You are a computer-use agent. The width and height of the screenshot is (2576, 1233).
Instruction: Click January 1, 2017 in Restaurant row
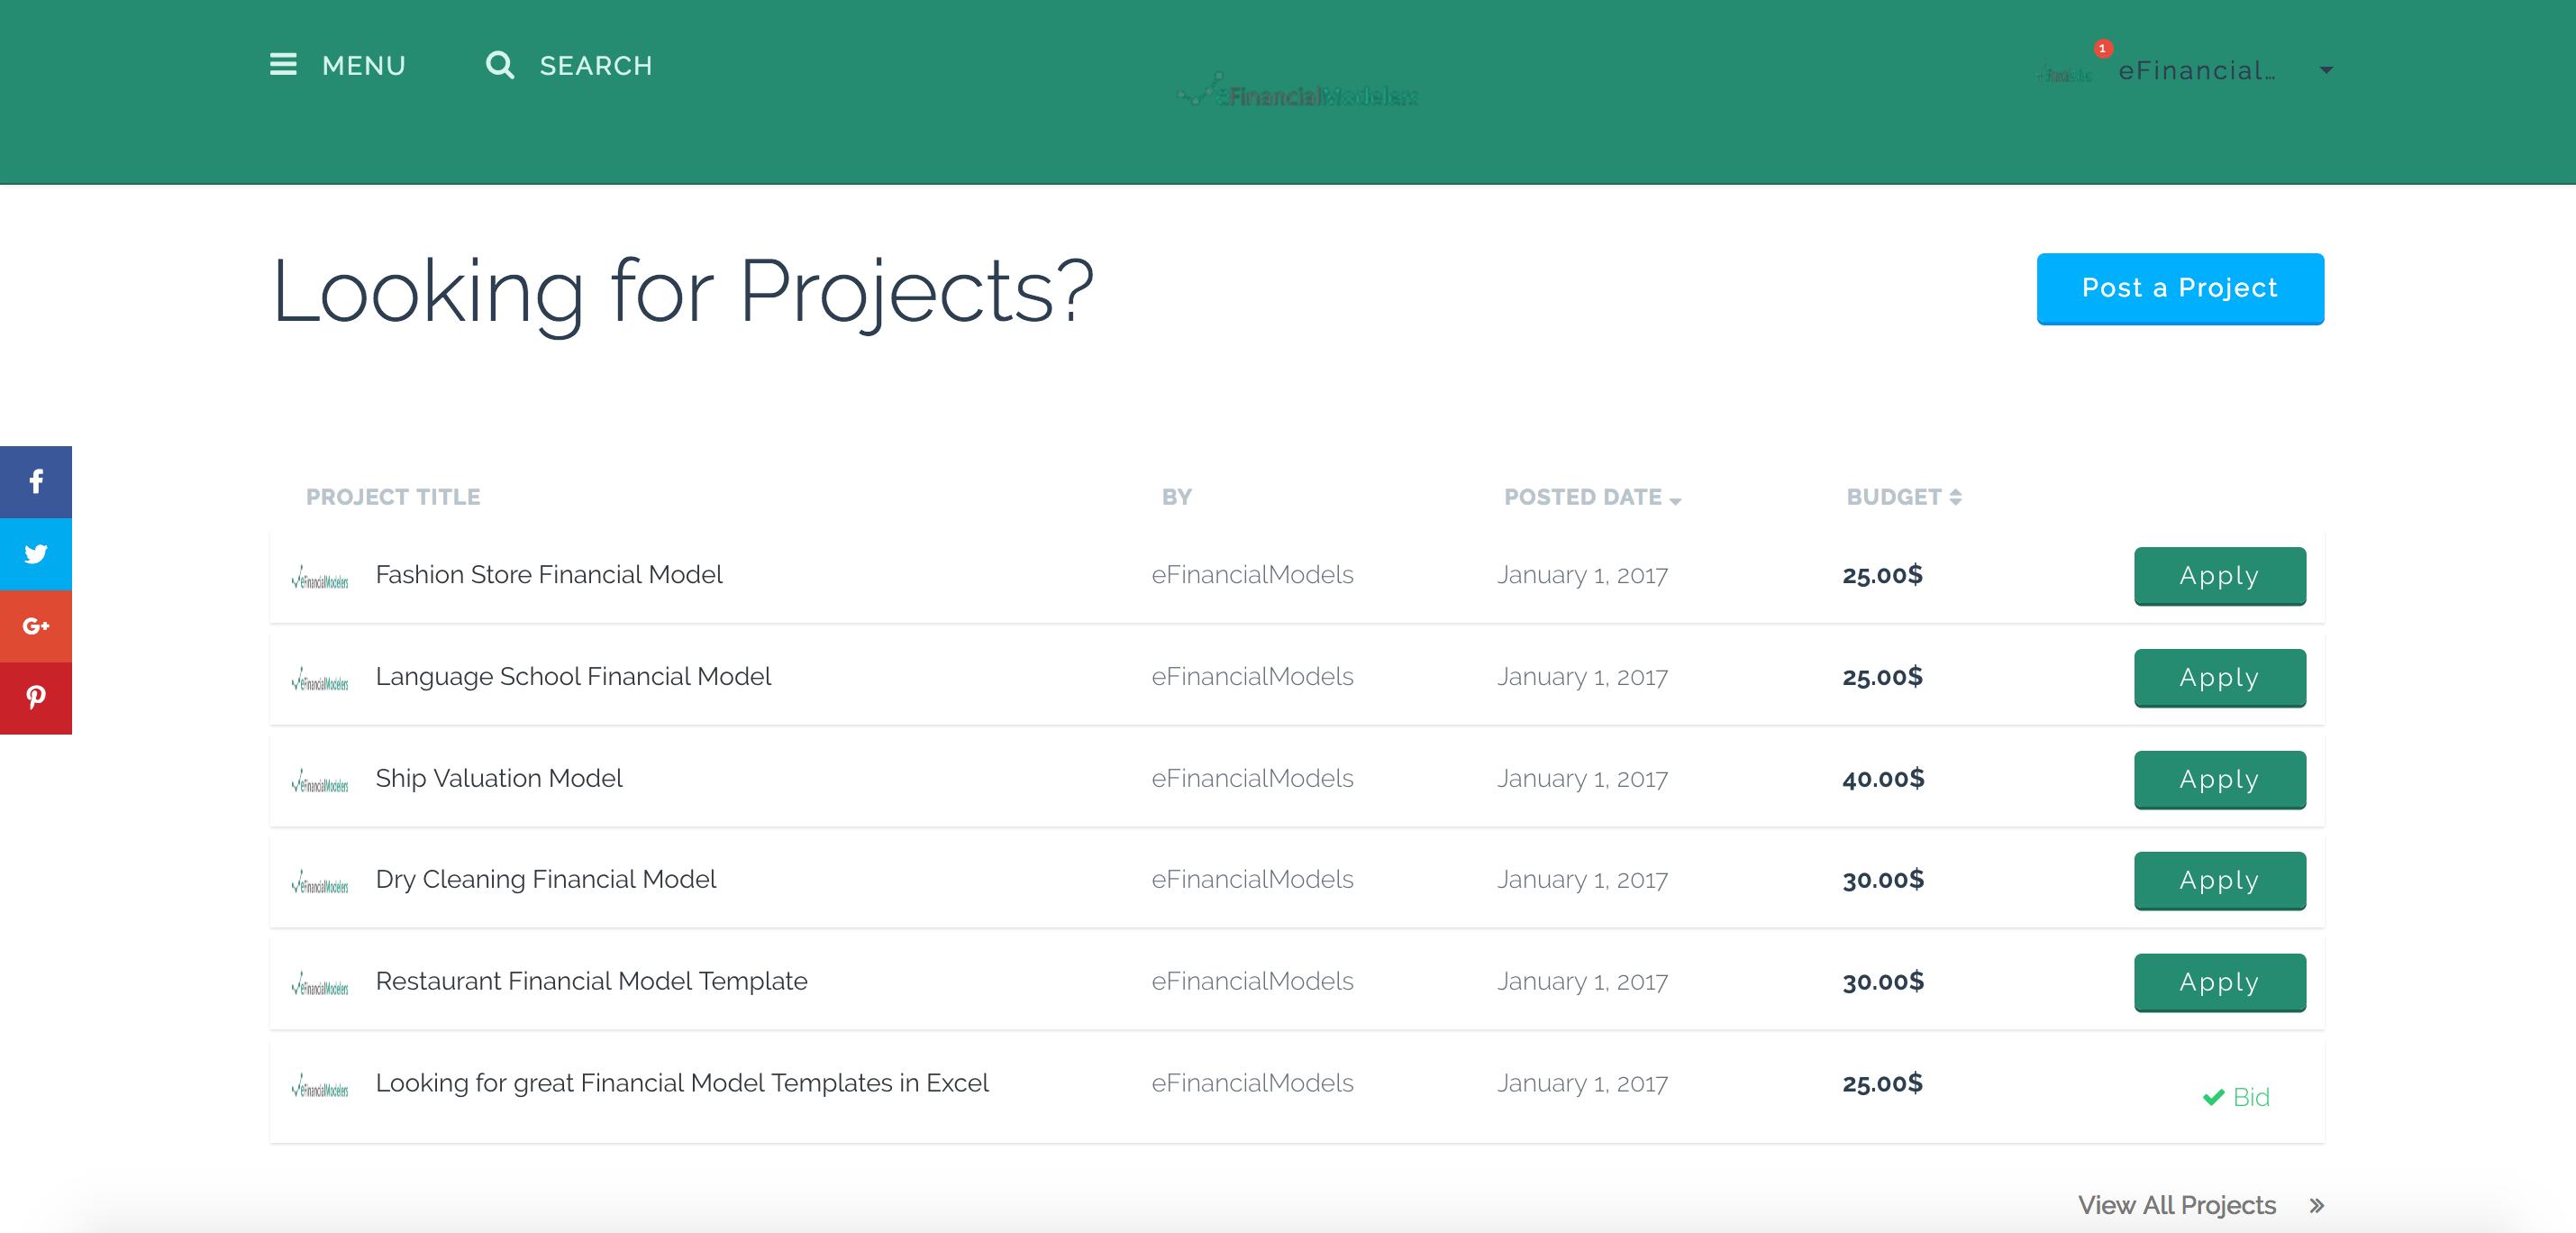click(1582, 982)
